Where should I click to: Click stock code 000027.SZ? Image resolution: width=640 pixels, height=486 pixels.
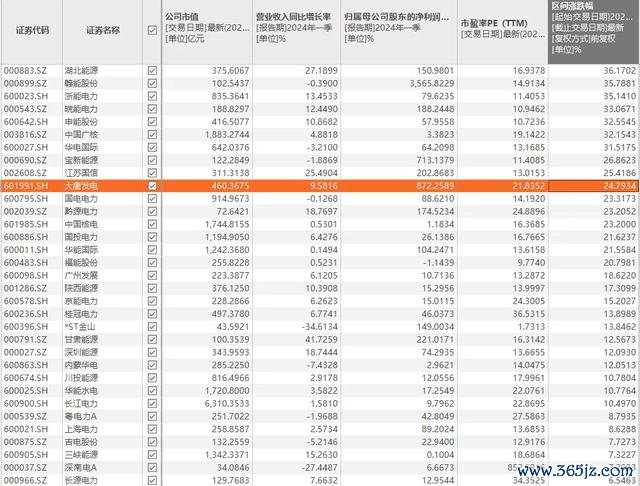click(x=25, y=352)
